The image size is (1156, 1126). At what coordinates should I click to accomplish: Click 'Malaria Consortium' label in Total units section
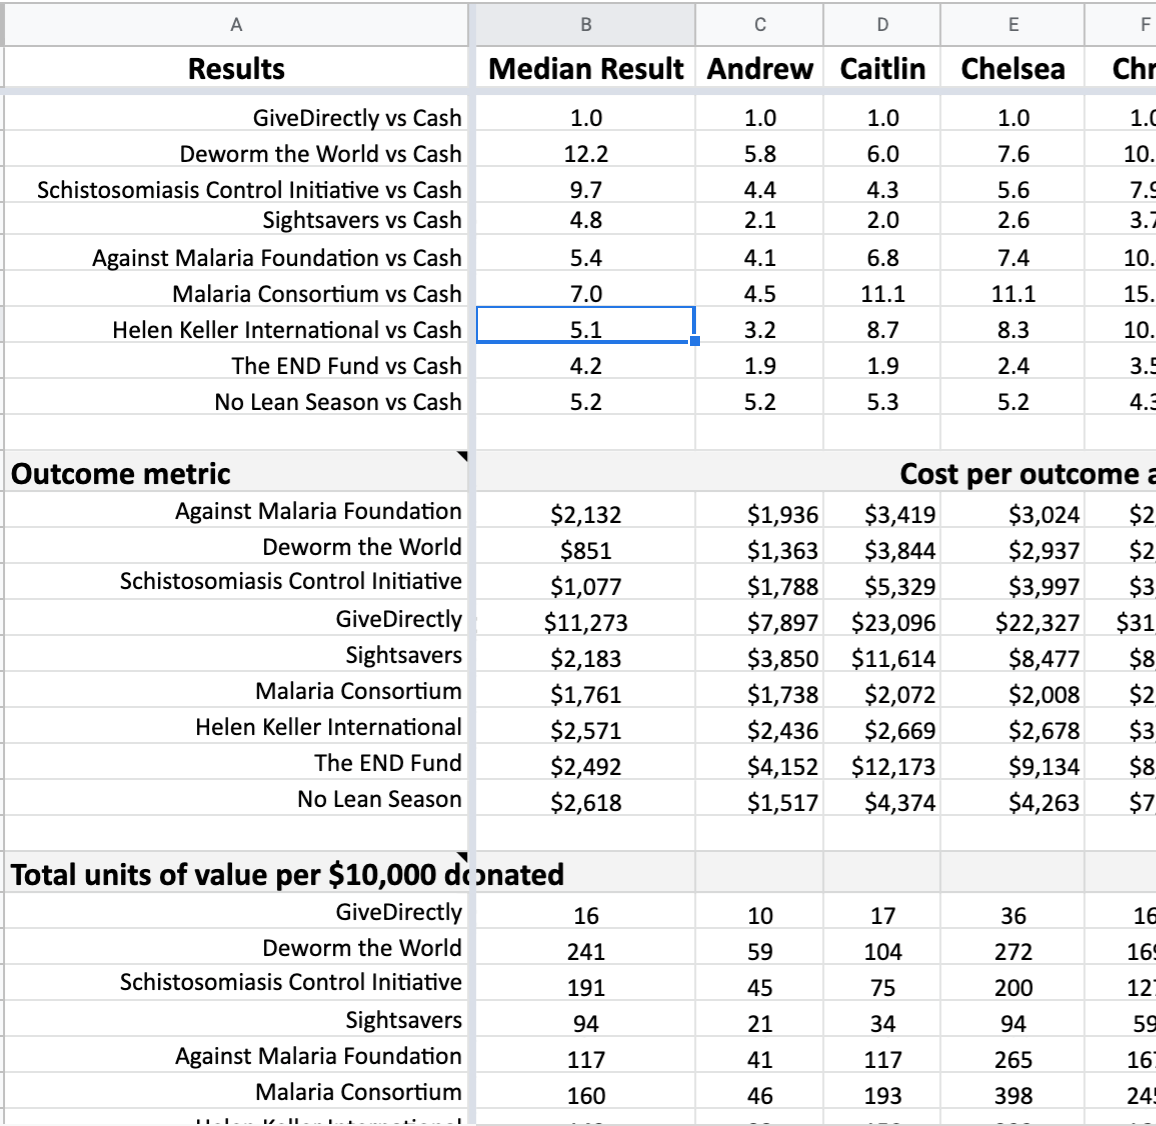(358, 1092)
